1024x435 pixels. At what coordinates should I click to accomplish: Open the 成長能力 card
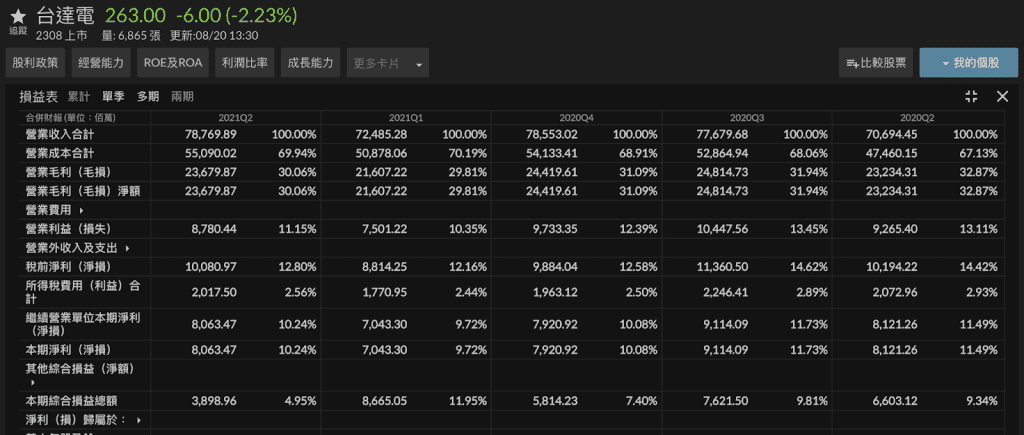[310, 63]
